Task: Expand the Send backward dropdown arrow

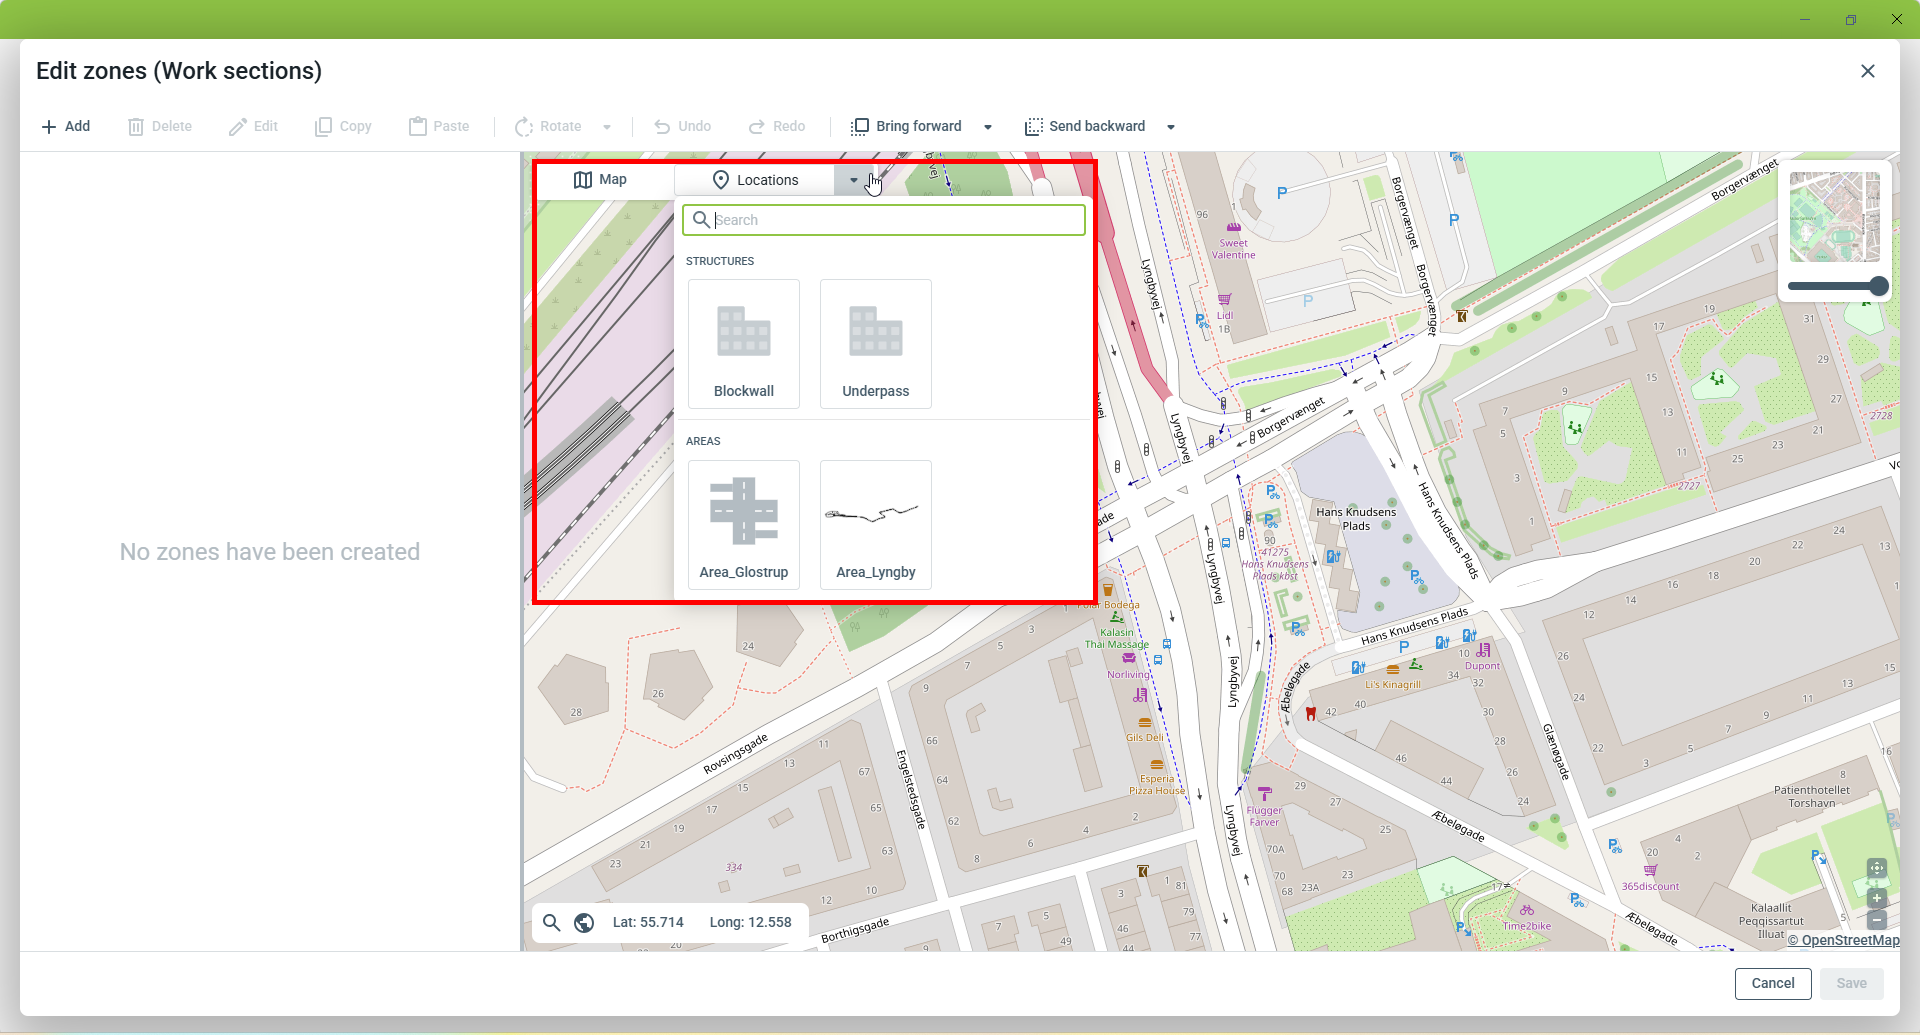Action: [1171, 127]
